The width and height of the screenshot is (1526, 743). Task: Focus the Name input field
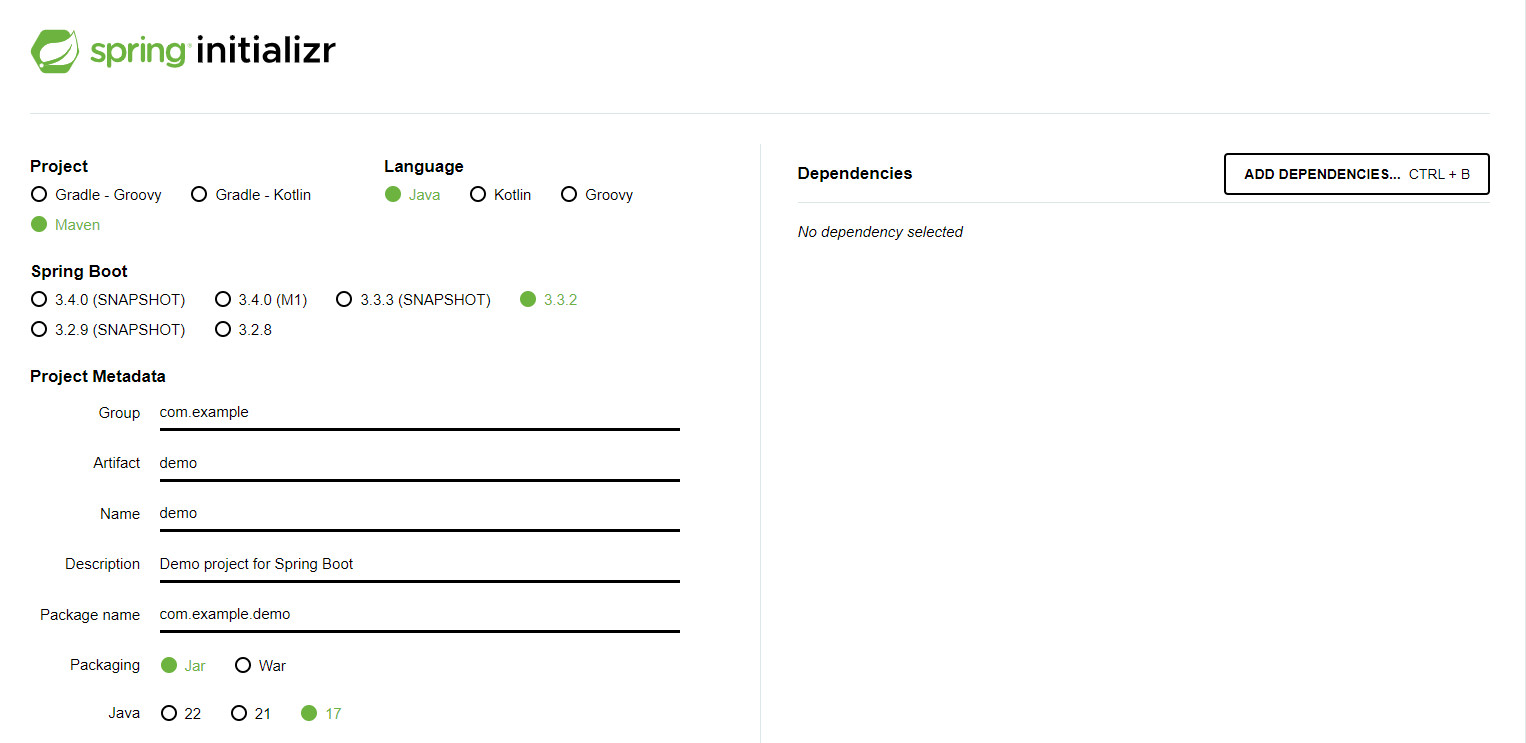click(420, 514)
